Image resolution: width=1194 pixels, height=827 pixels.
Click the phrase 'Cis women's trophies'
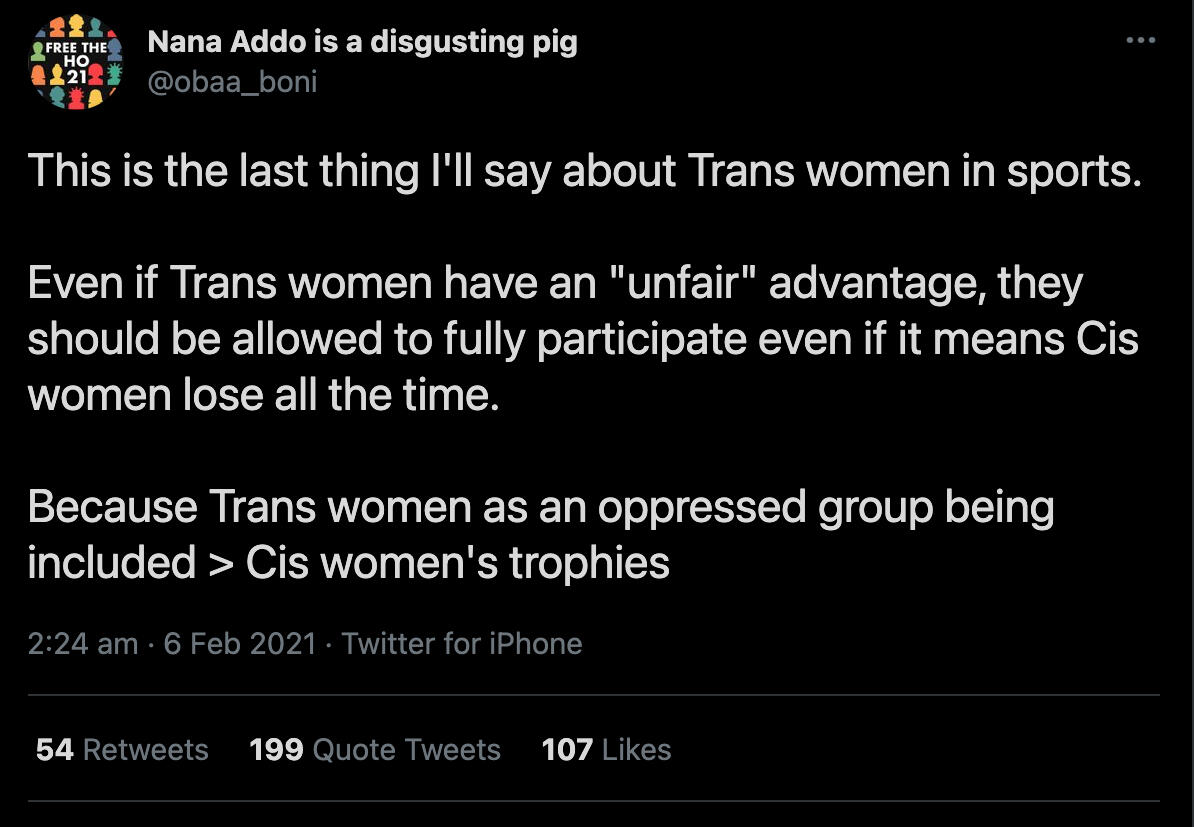pos(458,563)
